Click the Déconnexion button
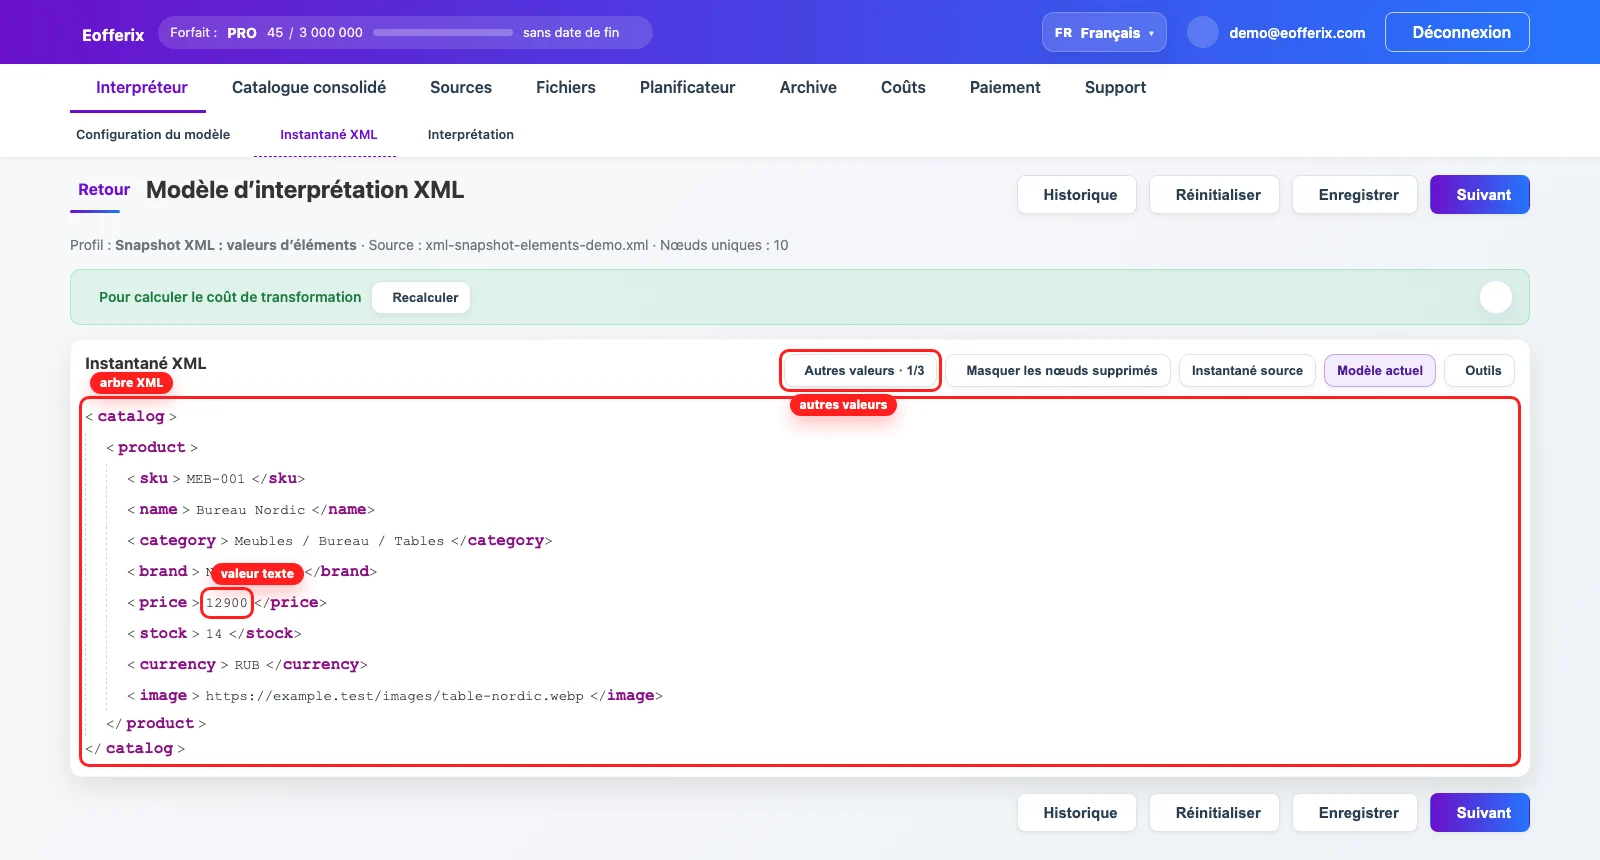Screen dimensions: 1600x860 click(1457, 32)
